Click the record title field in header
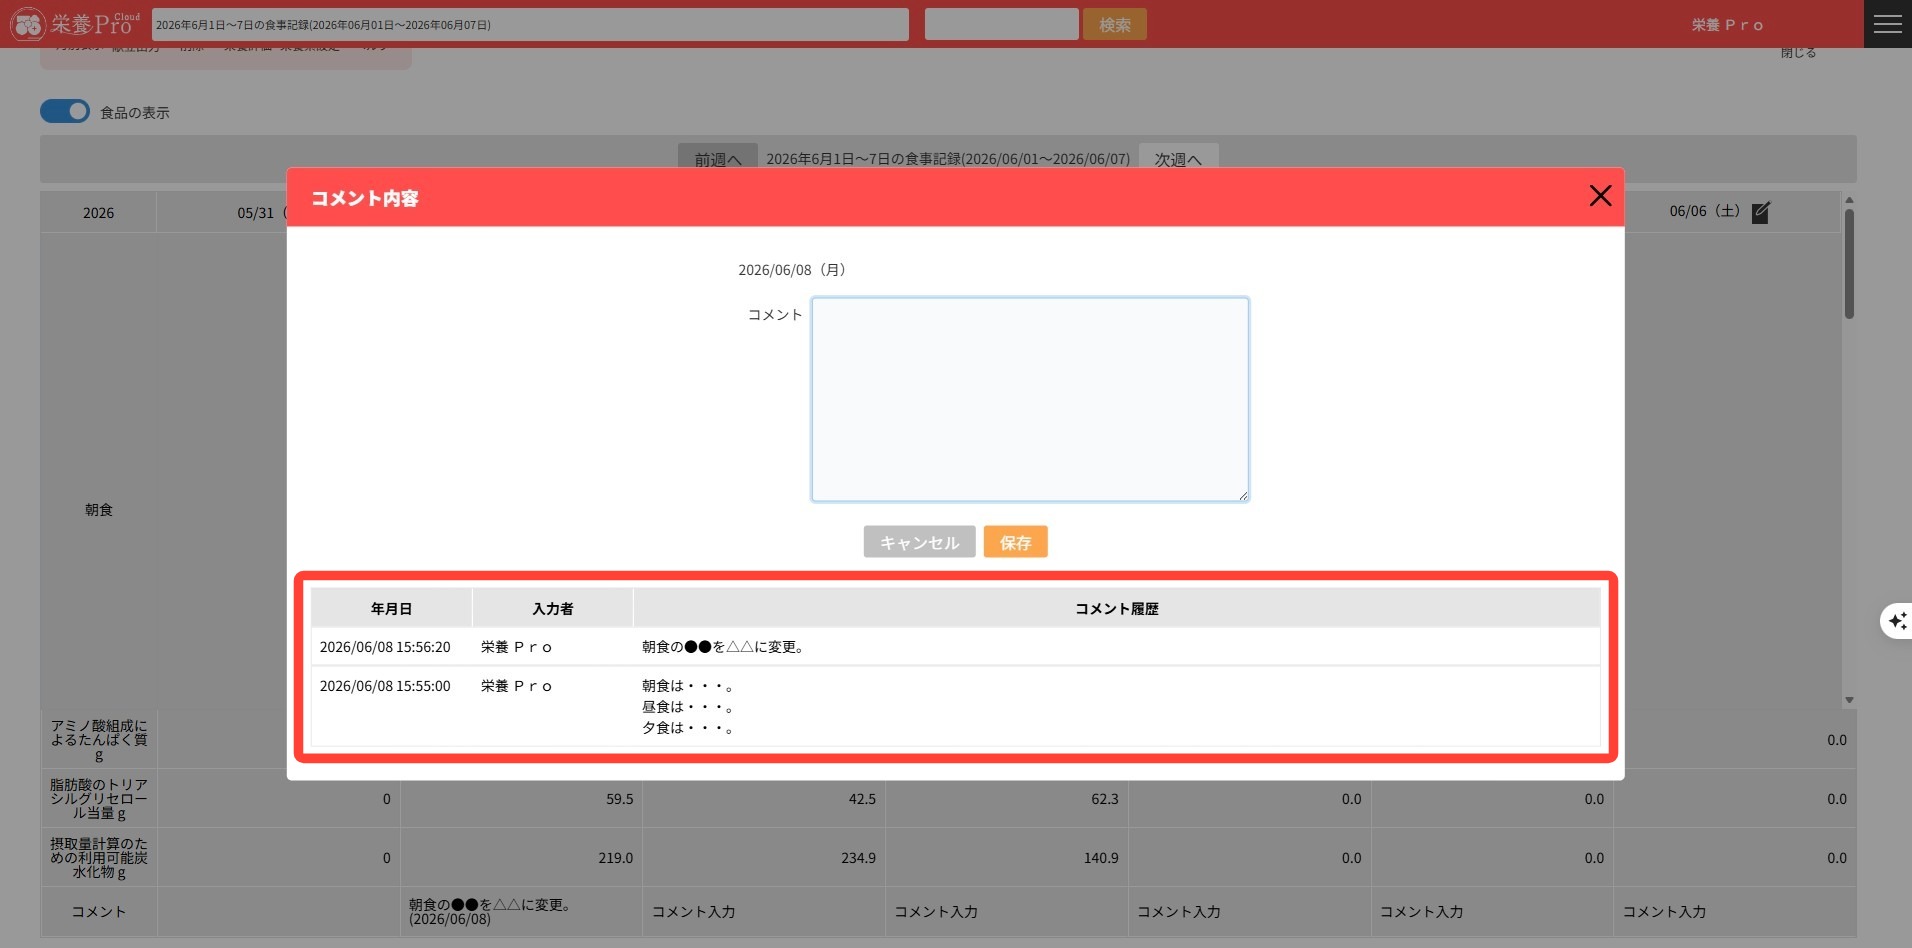 530,25
